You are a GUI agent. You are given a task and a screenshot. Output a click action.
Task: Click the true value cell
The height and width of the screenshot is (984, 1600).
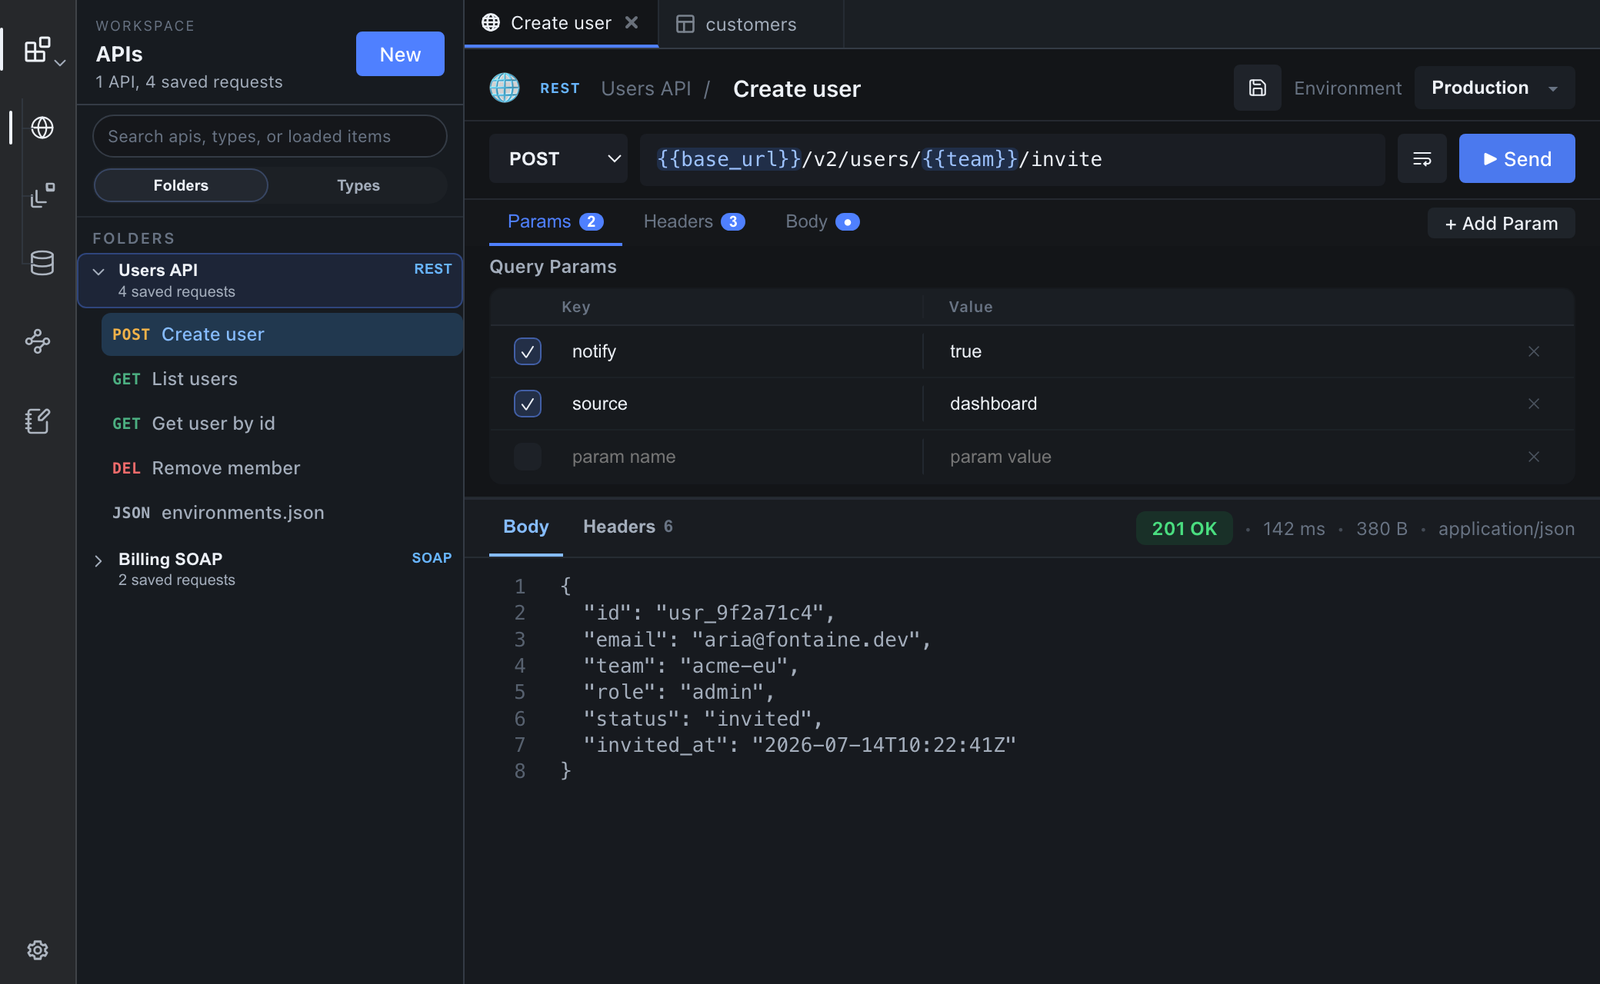(x=966, y=351)
